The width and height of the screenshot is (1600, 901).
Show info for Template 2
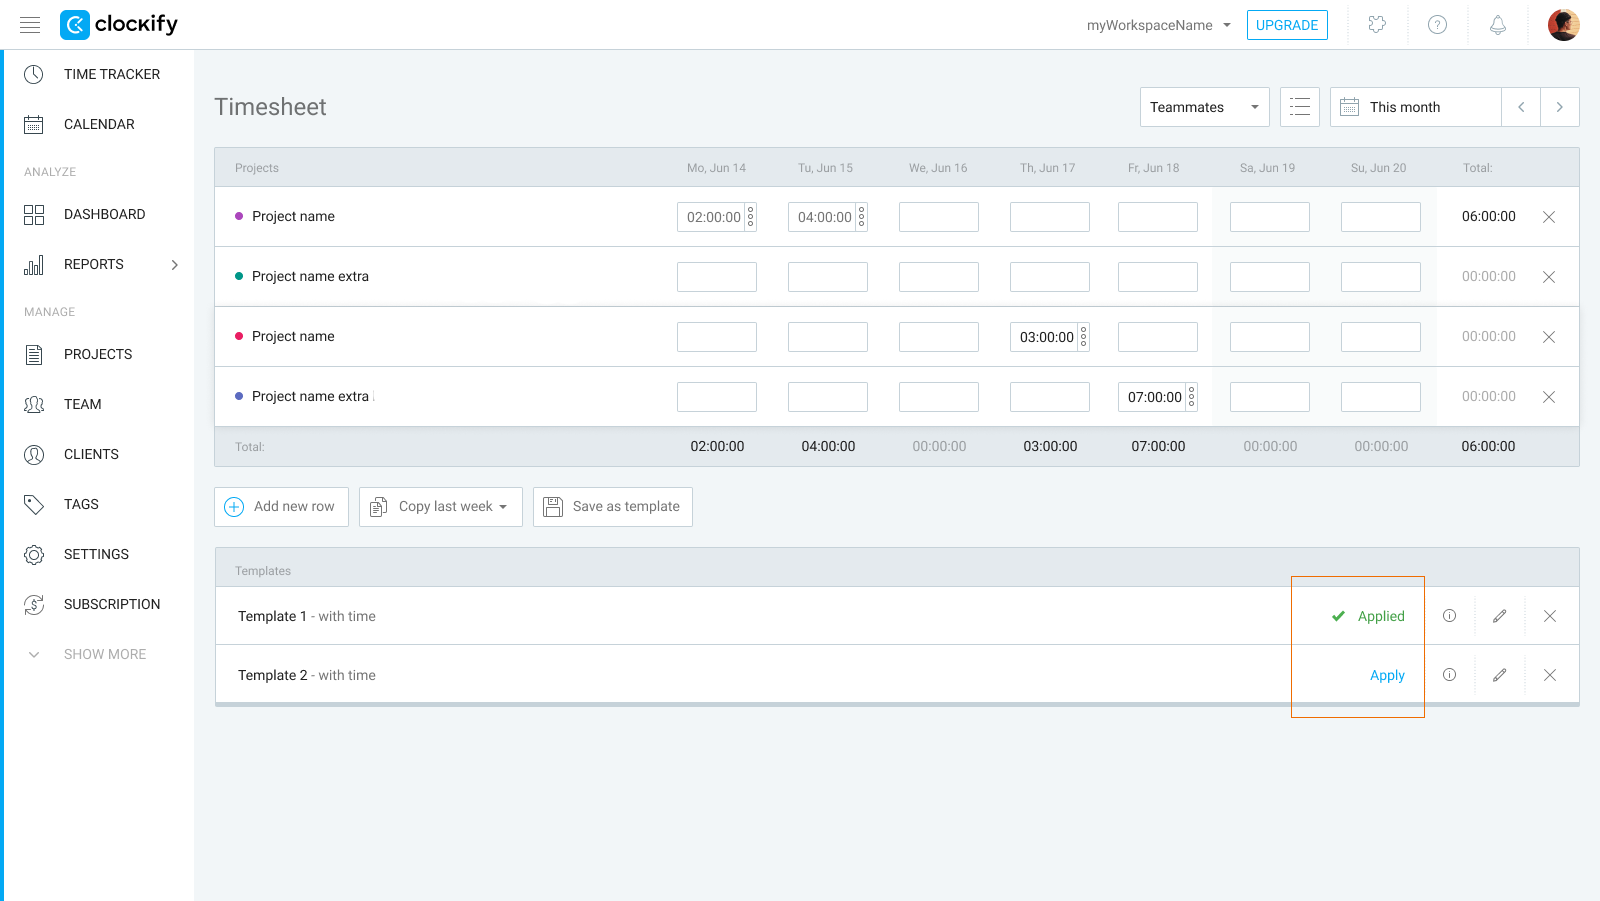(x=1449, y=675)
